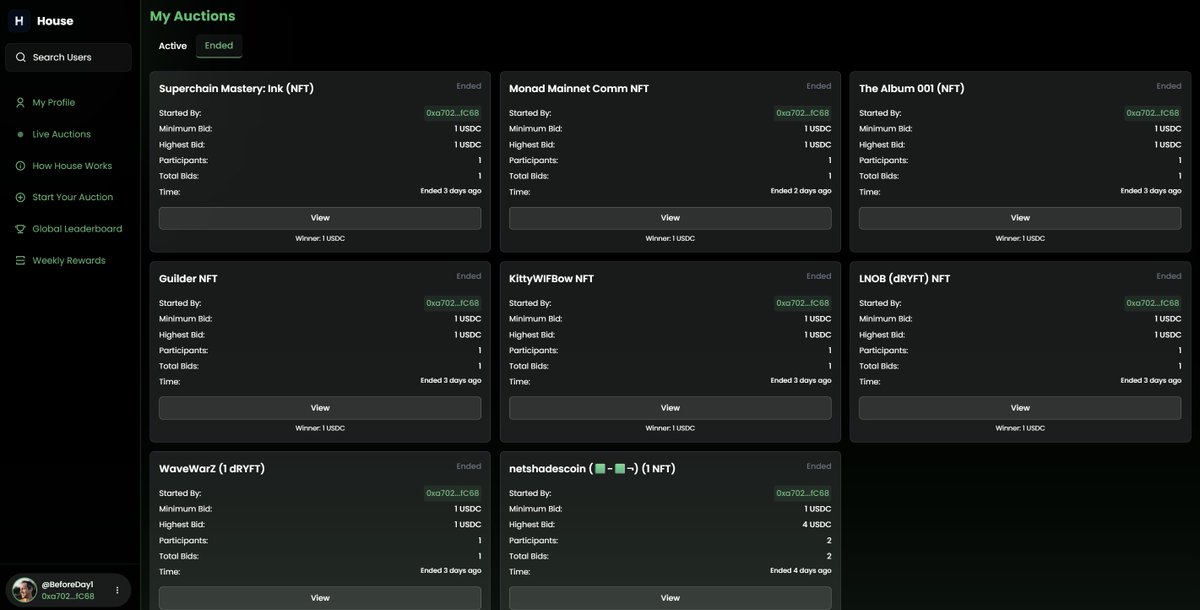Screen dimensions: 1200x610
Task: View the Guilder NFT auction
Action: pos(320,408)
